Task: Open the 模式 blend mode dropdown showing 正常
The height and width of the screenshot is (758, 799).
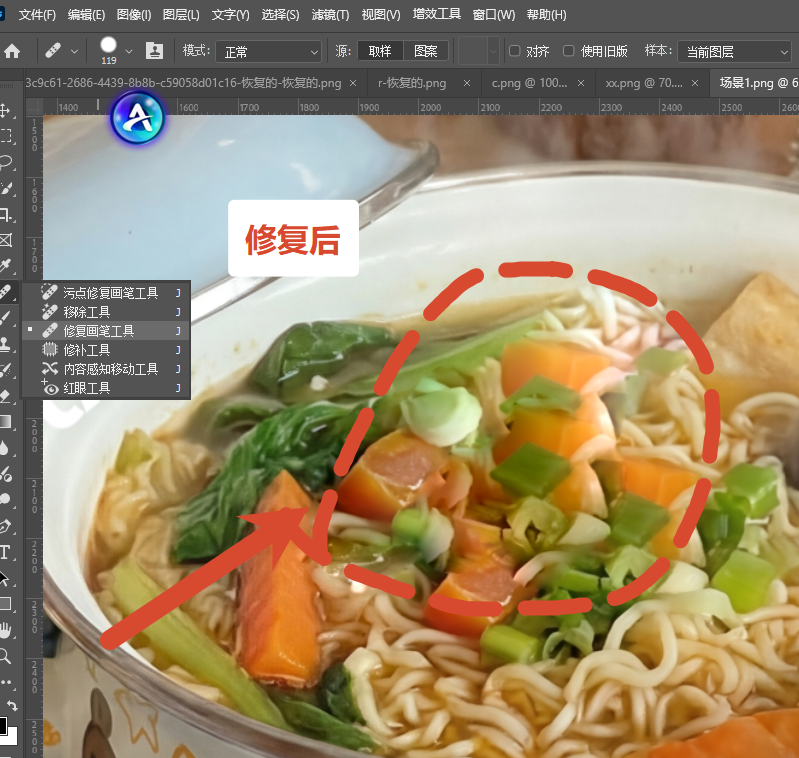Action: (x=269, y=52)
